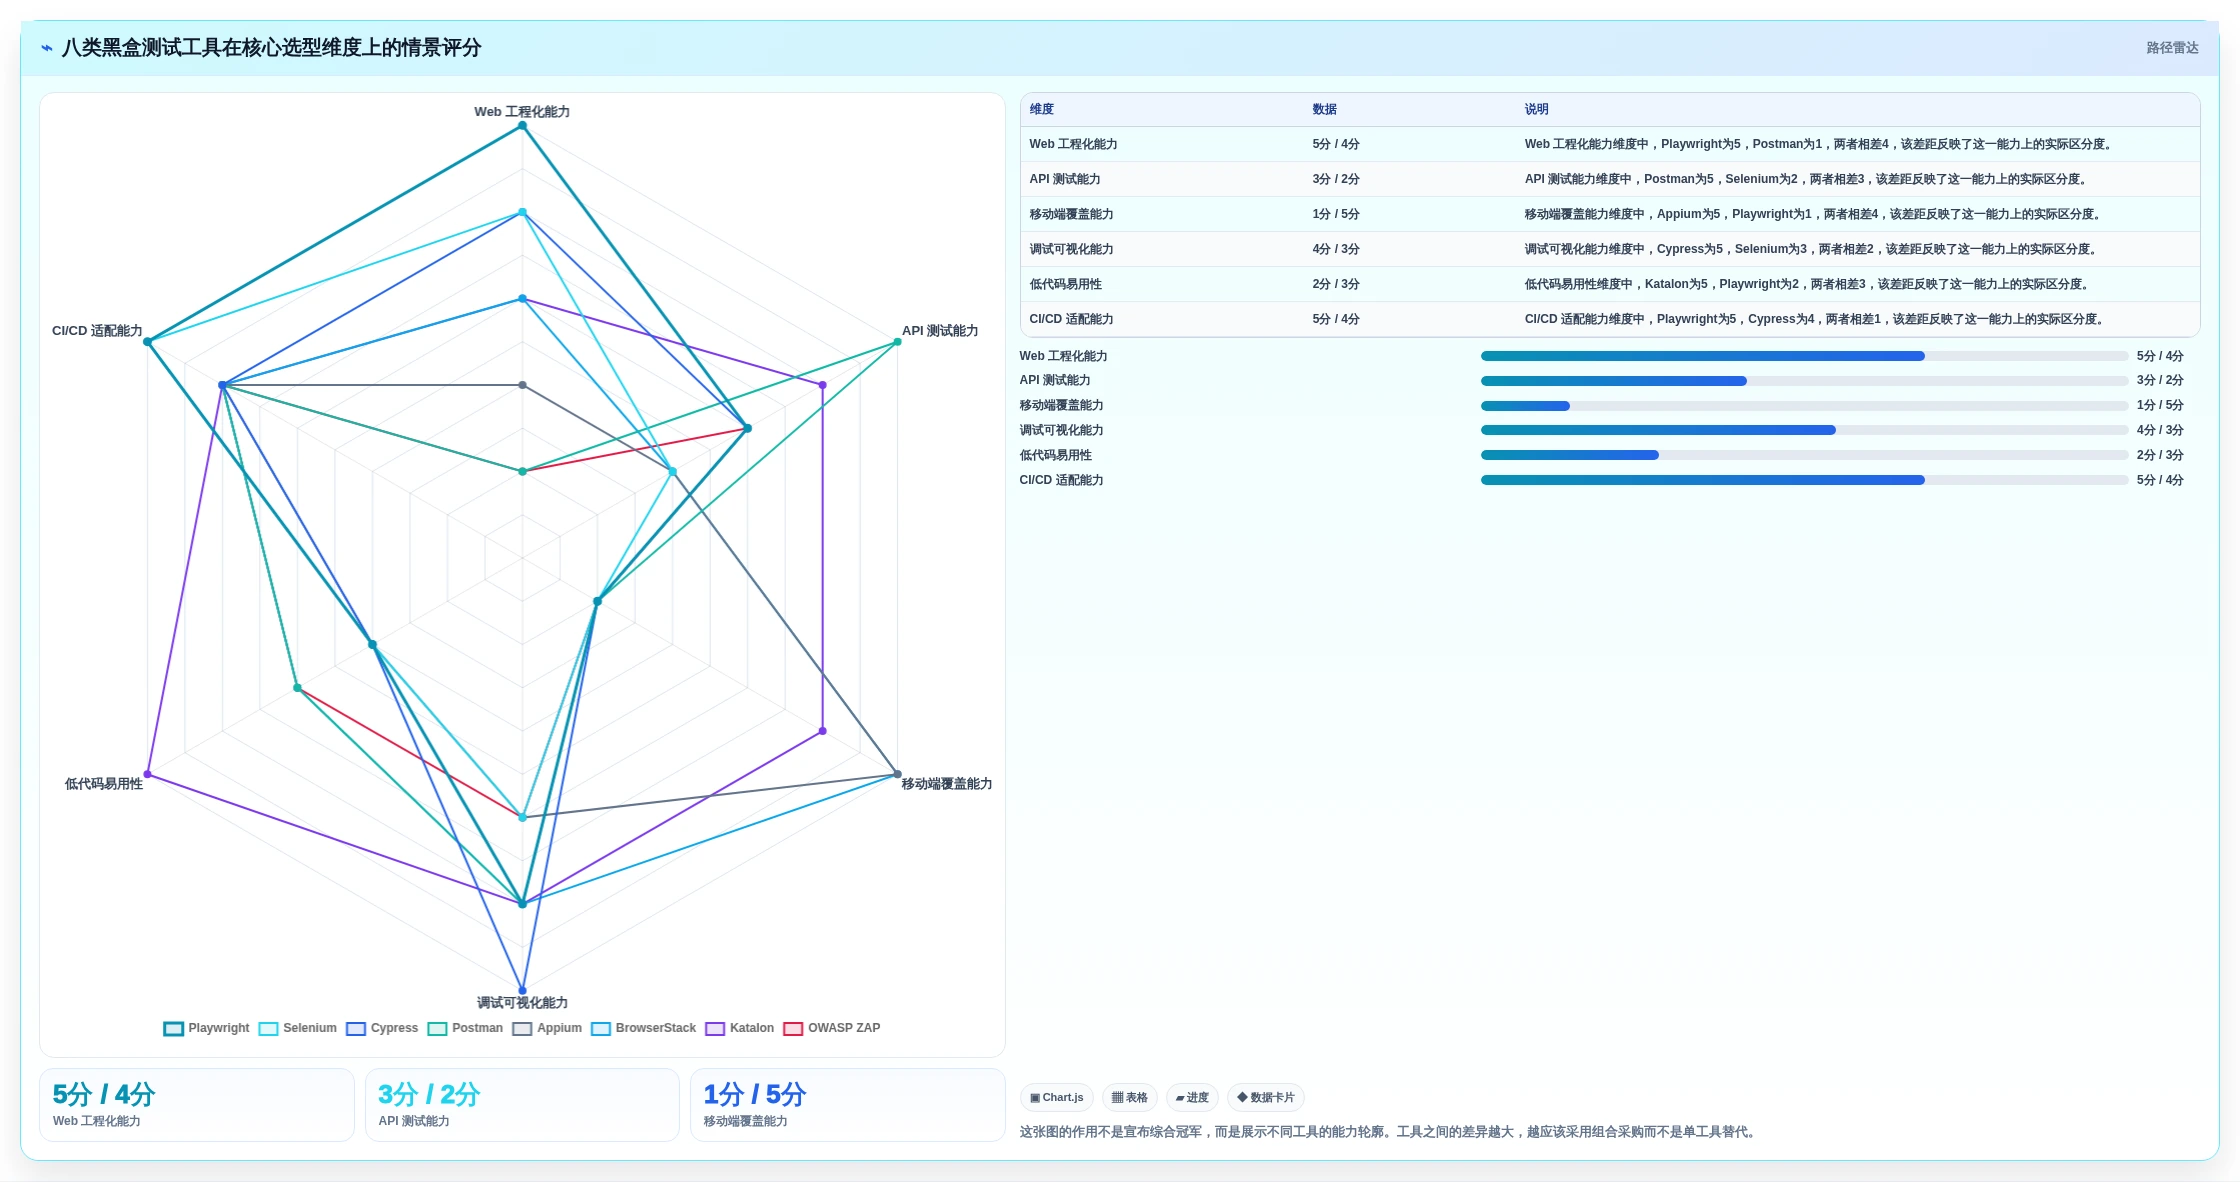Select the 移动端覆盖能力 table row name

click(1072, 214)
